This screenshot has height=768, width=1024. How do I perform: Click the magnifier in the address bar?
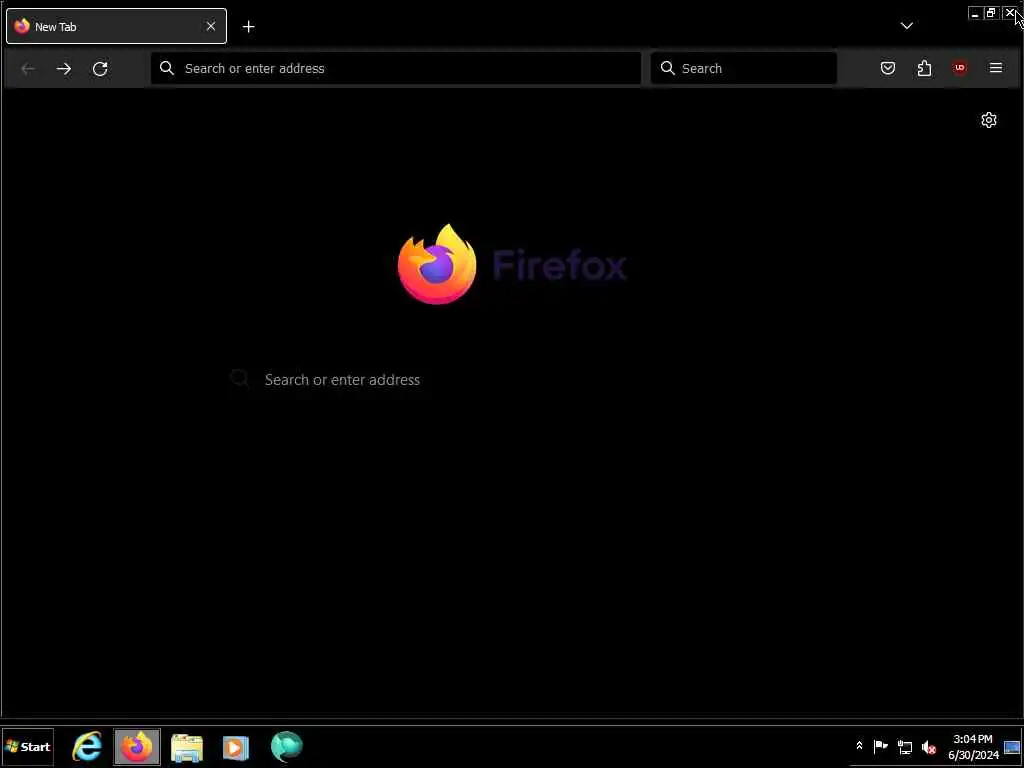[167, 68]
